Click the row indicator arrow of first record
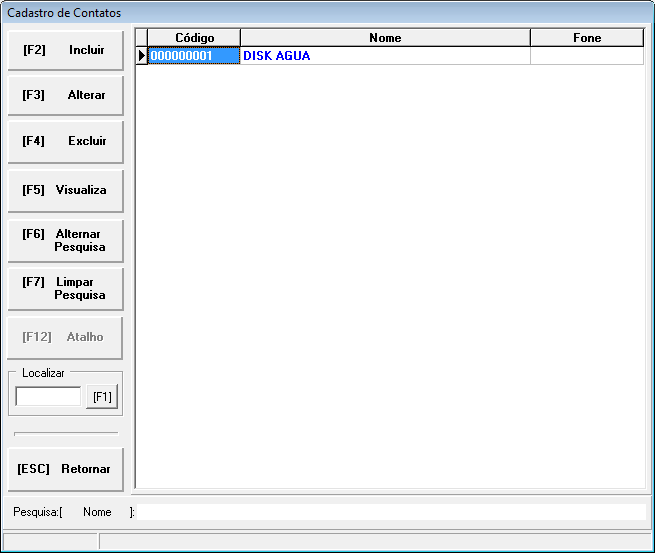Viewport: 655px width, 553px height. pos(141,56)
